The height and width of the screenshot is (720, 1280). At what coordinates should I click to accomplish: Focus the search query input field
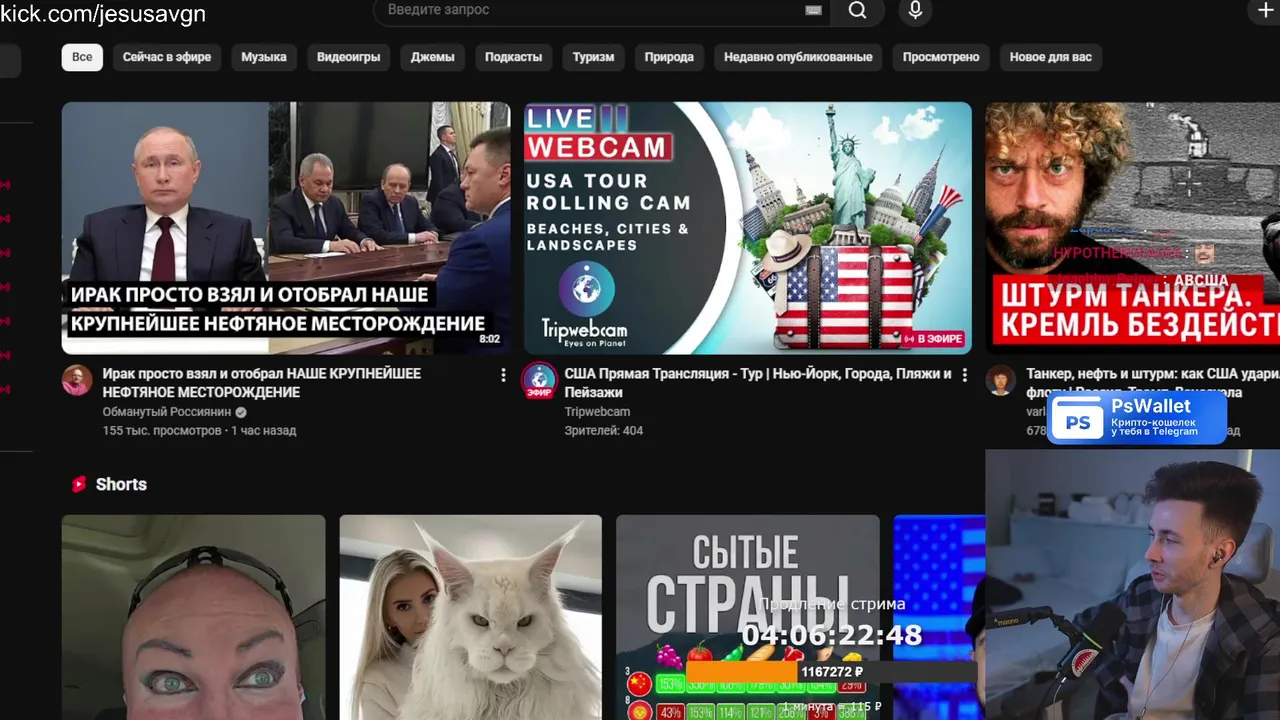(602, 10)
